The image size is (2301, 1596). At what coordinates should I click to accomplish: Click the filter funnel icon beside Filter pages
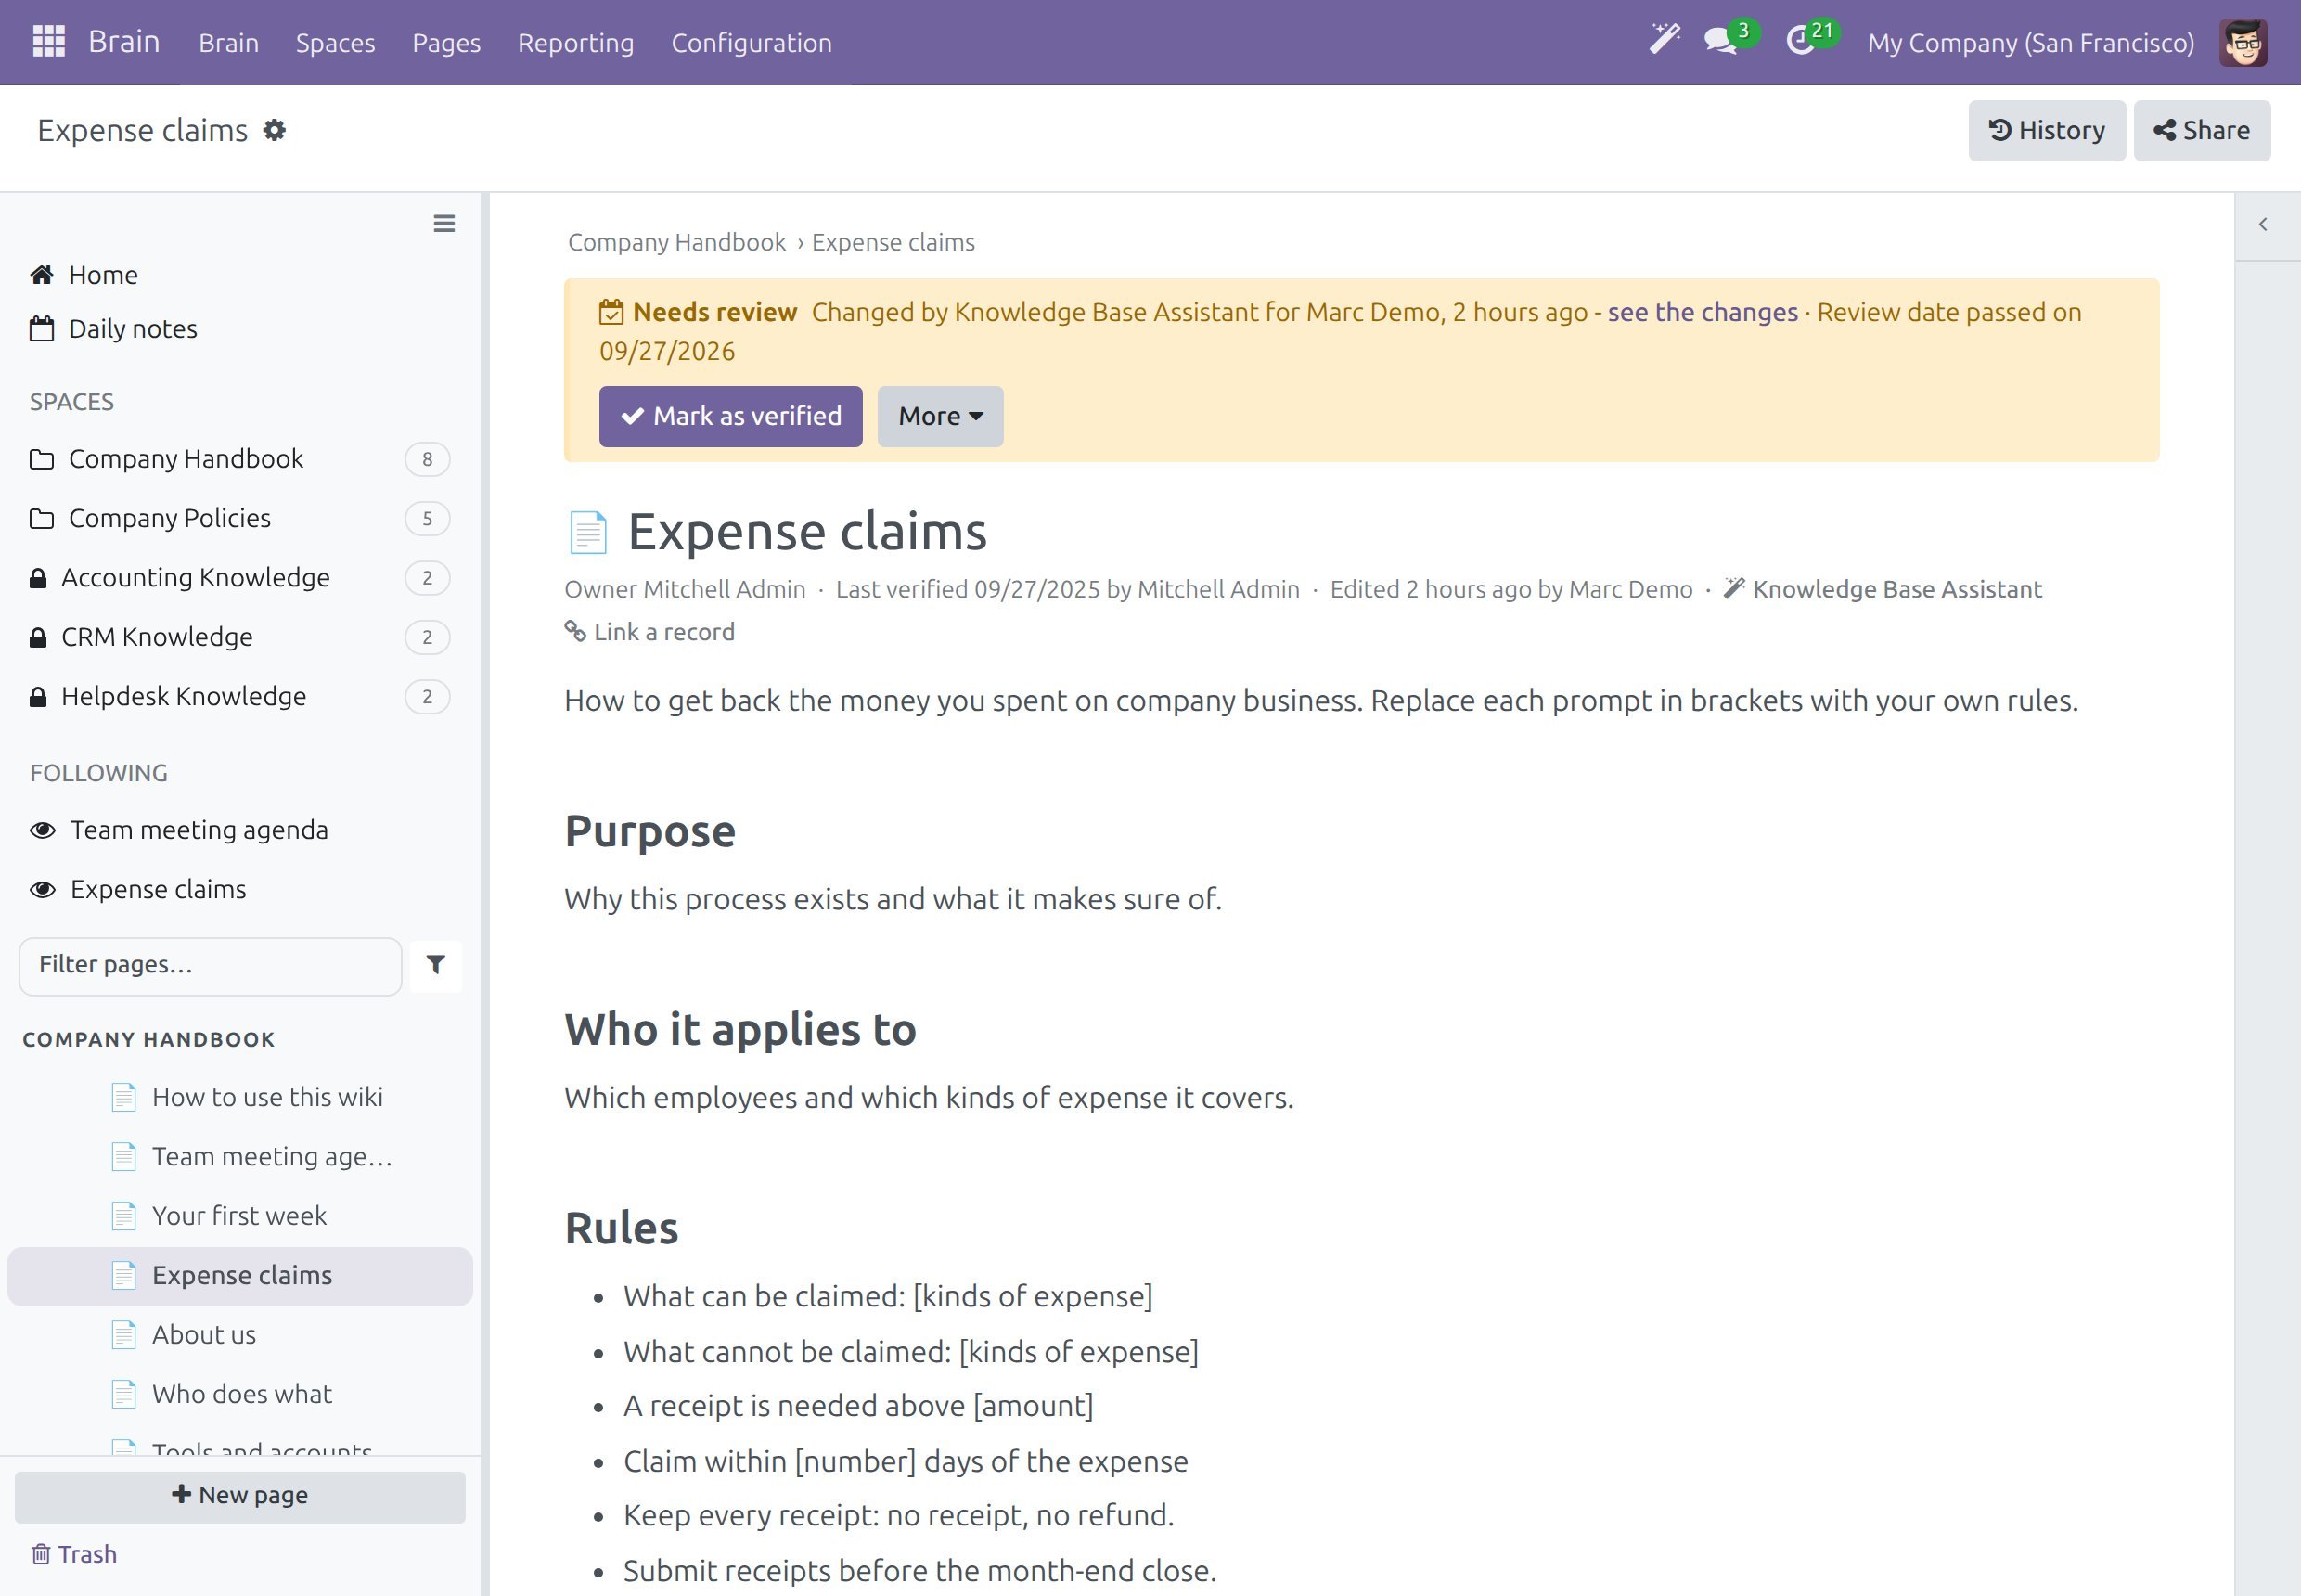436,965
